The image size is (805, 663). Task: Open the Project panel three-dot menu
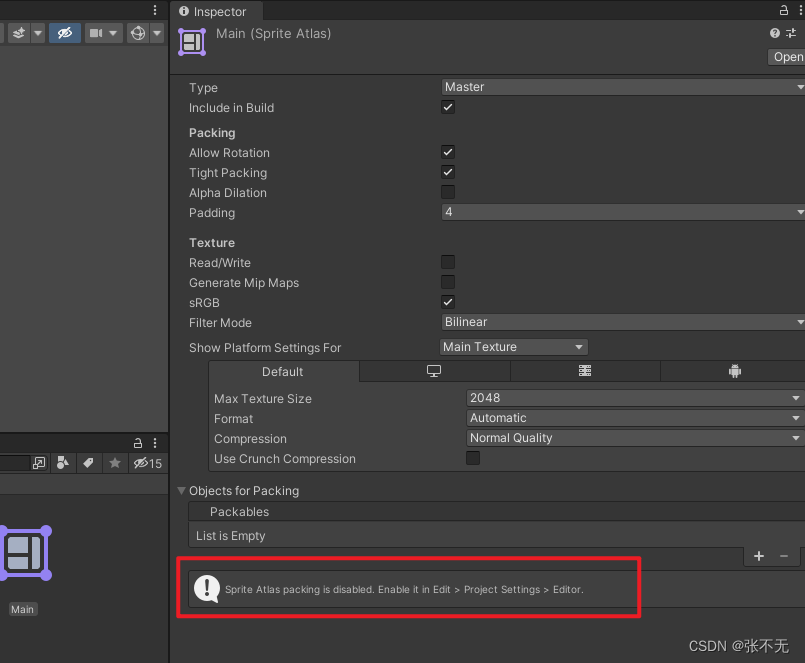tap(155, 443)
